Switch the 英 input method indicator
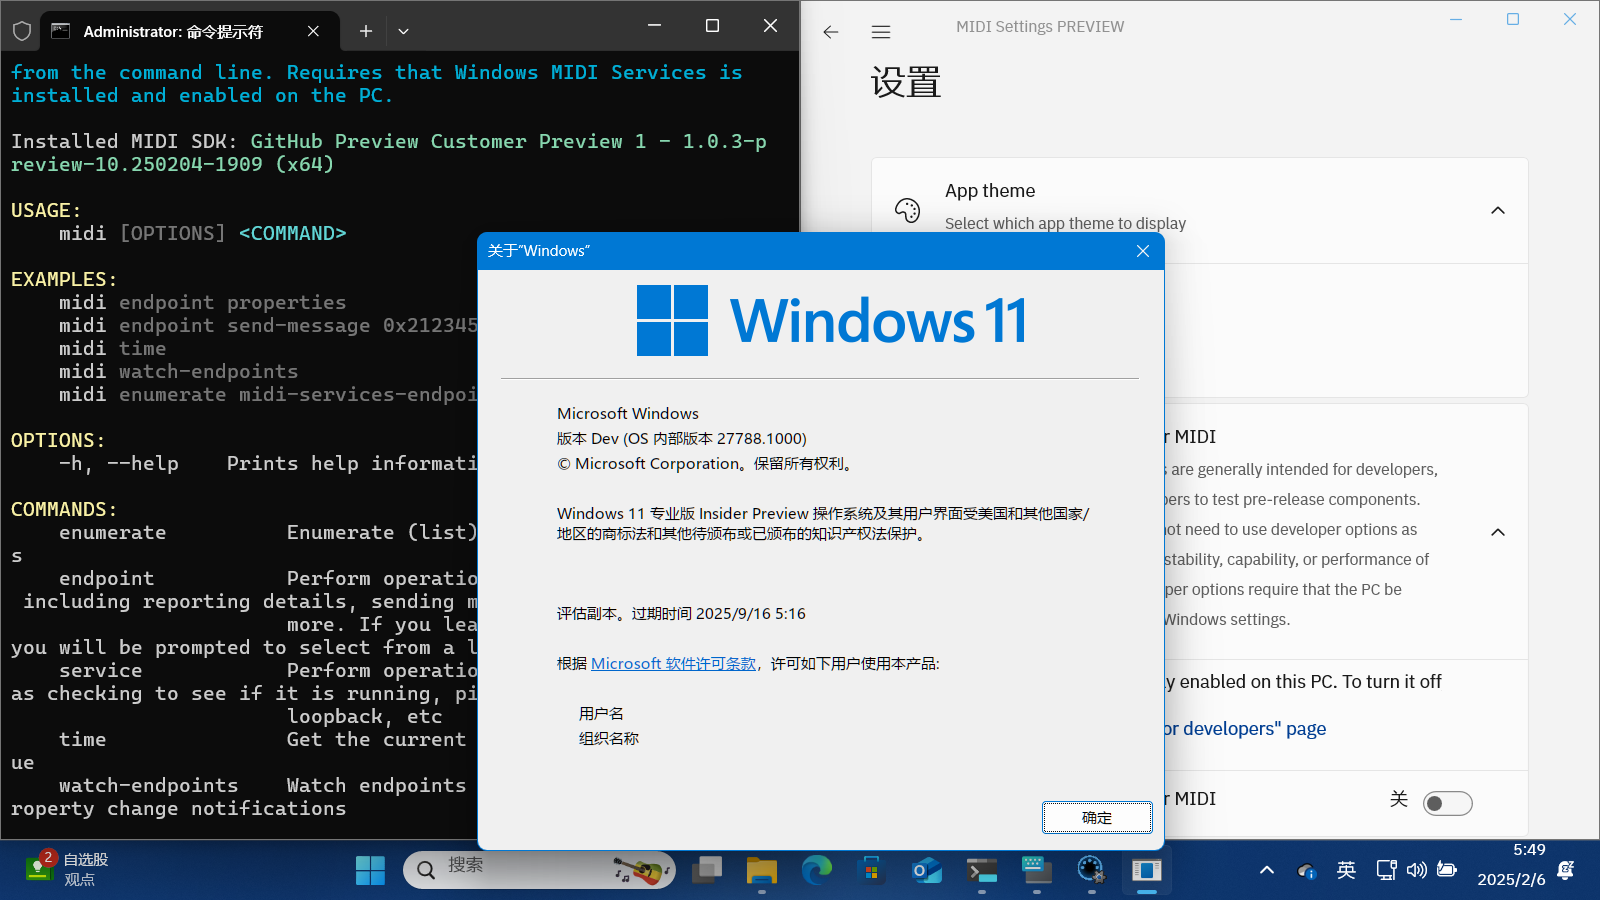The height and width of the screenshot is (900, 1600). (x=1346, y=870)
